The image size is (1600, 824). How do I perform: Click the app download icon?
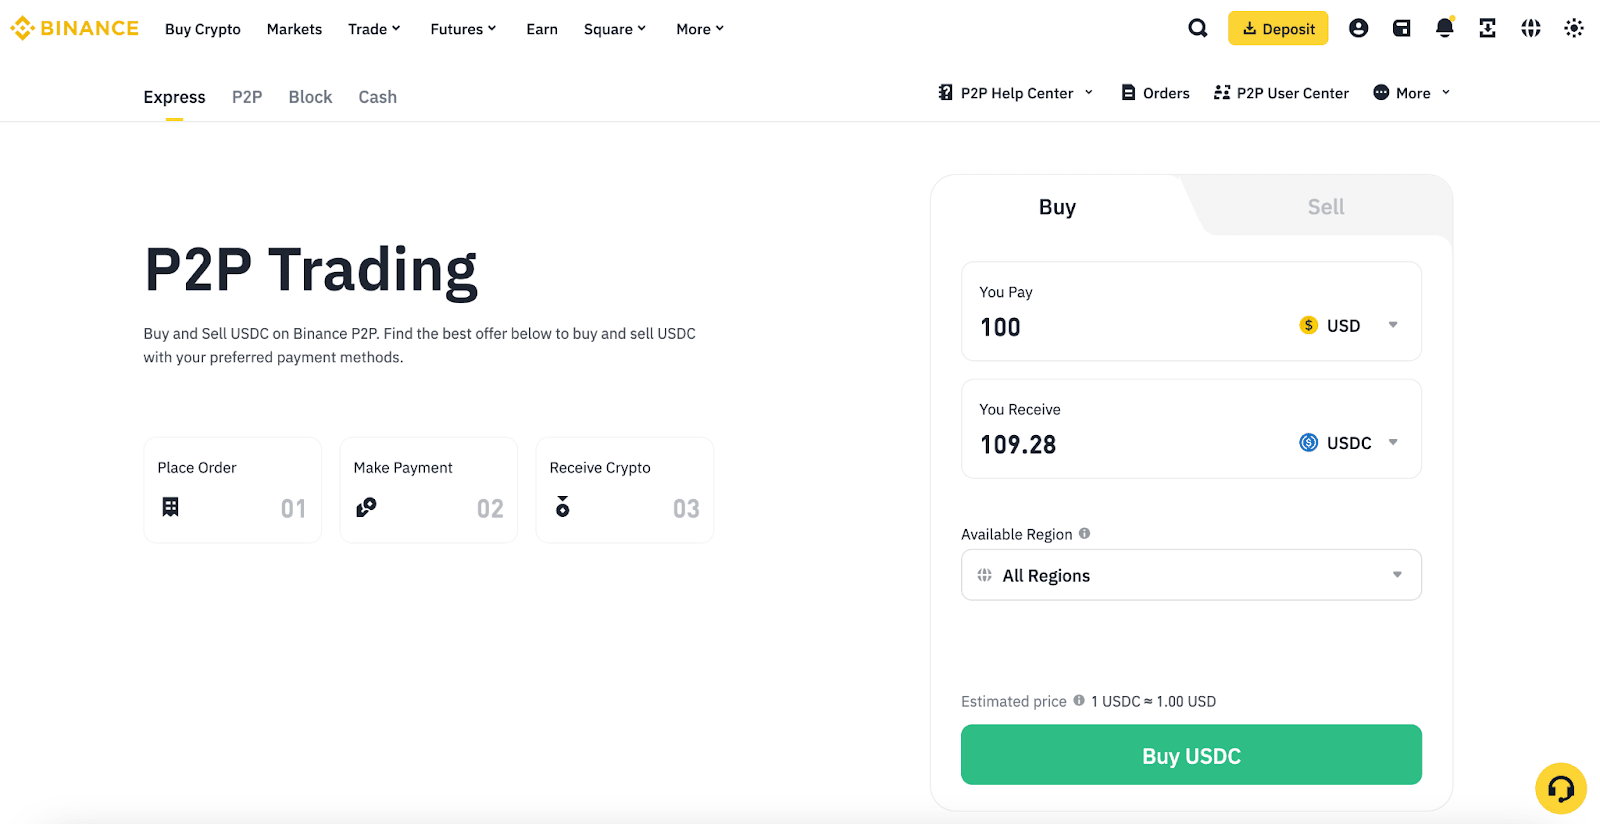1487,28
